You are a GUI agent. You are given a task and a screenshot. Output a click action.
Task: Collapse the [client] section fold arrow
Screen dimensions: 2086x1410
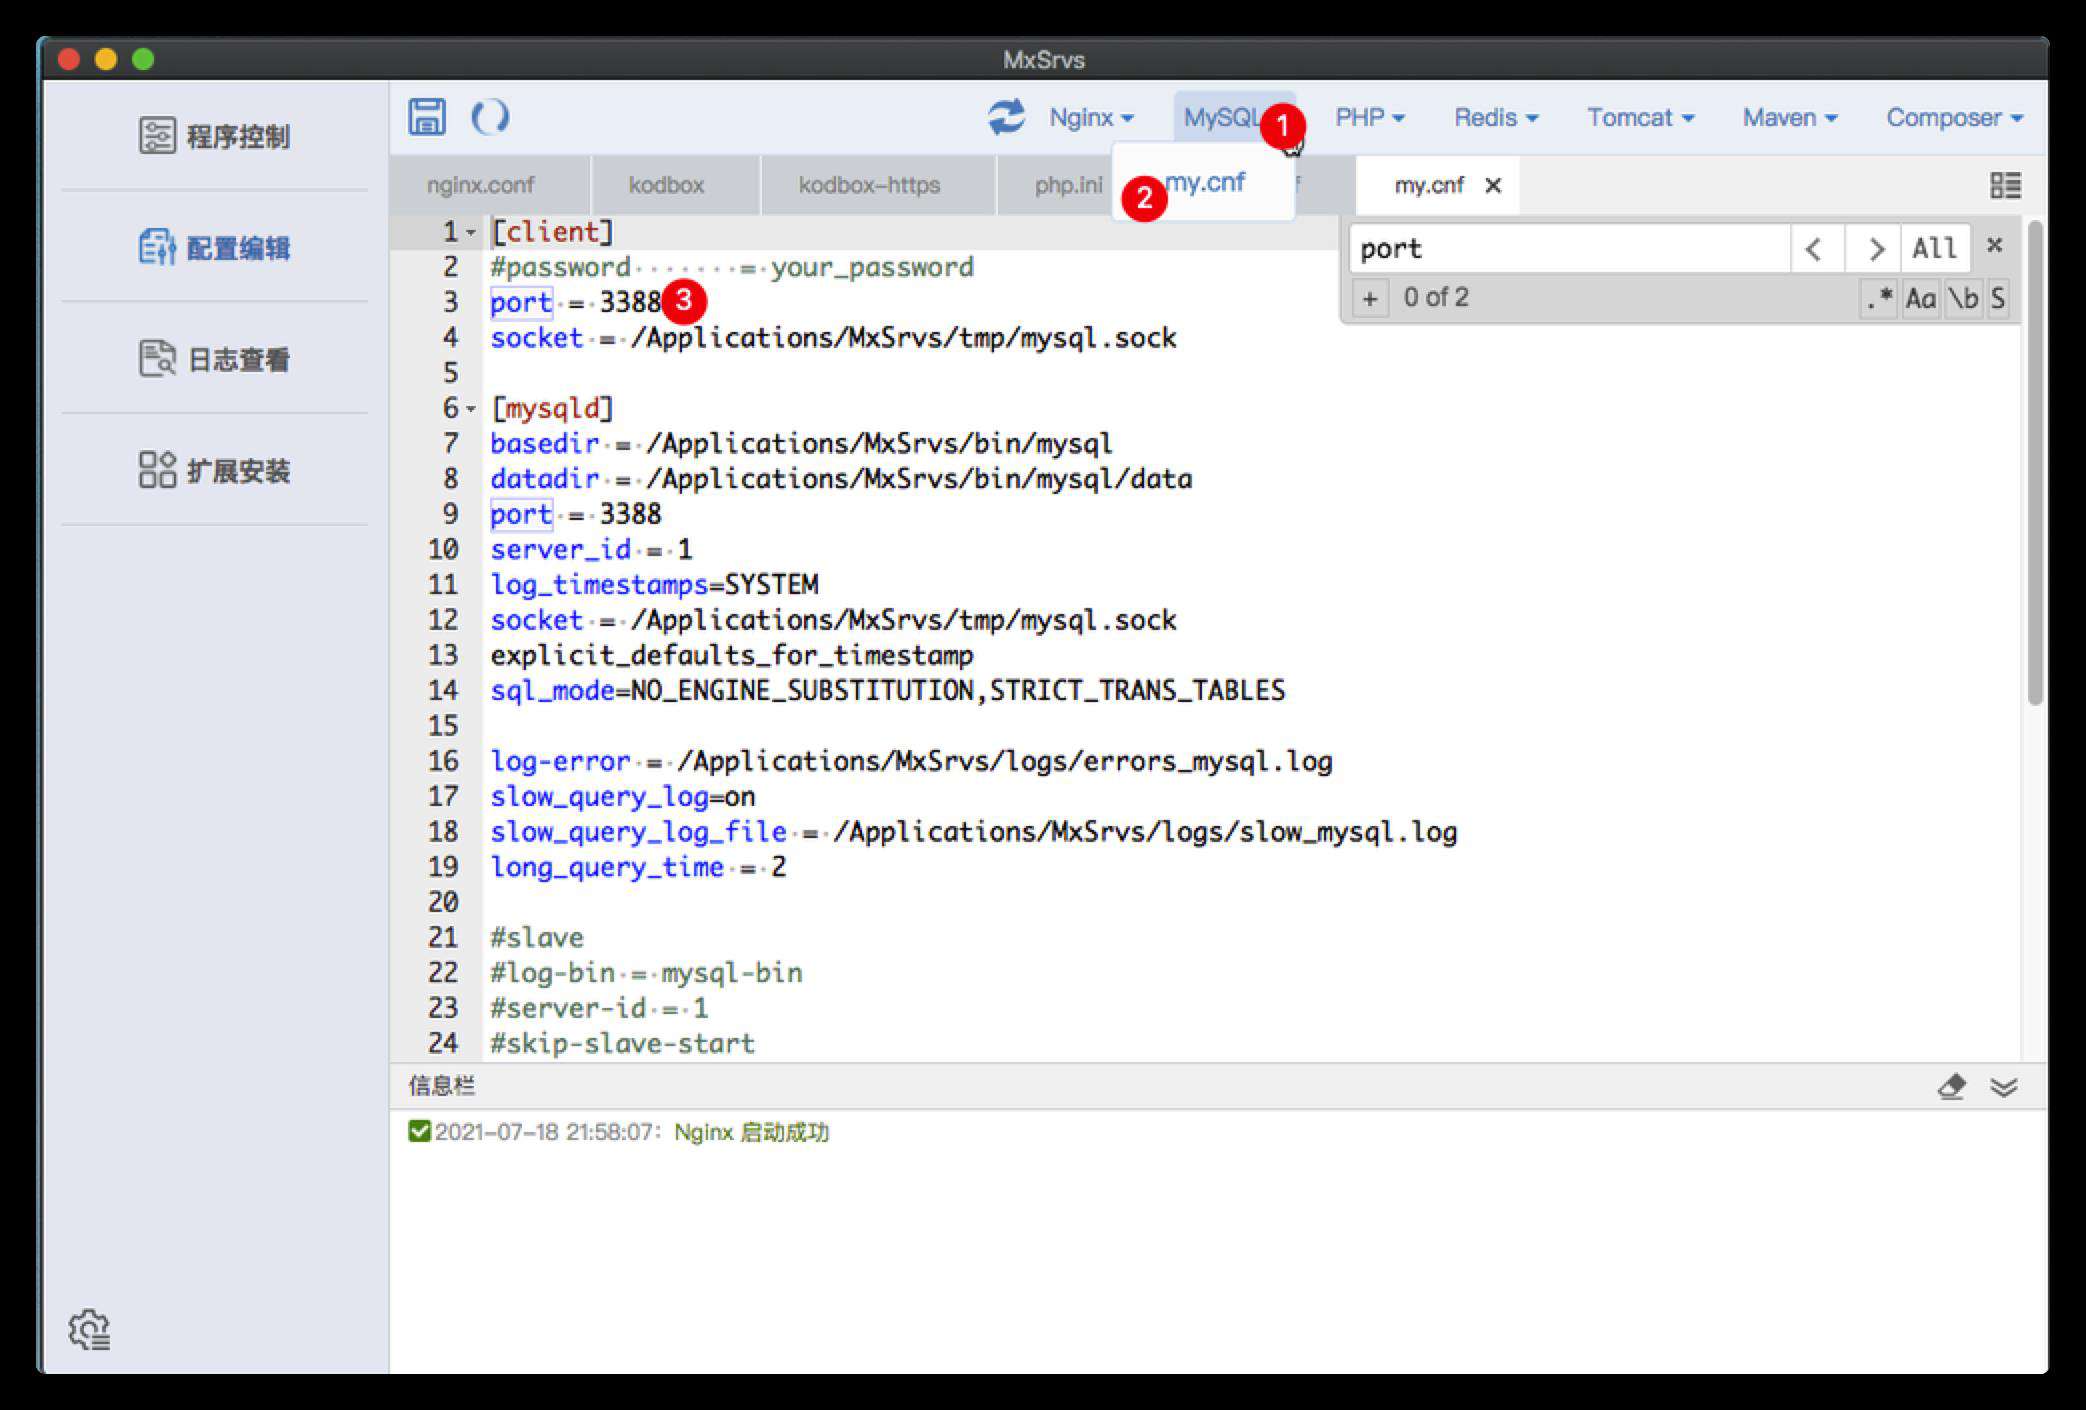[470, 232]
